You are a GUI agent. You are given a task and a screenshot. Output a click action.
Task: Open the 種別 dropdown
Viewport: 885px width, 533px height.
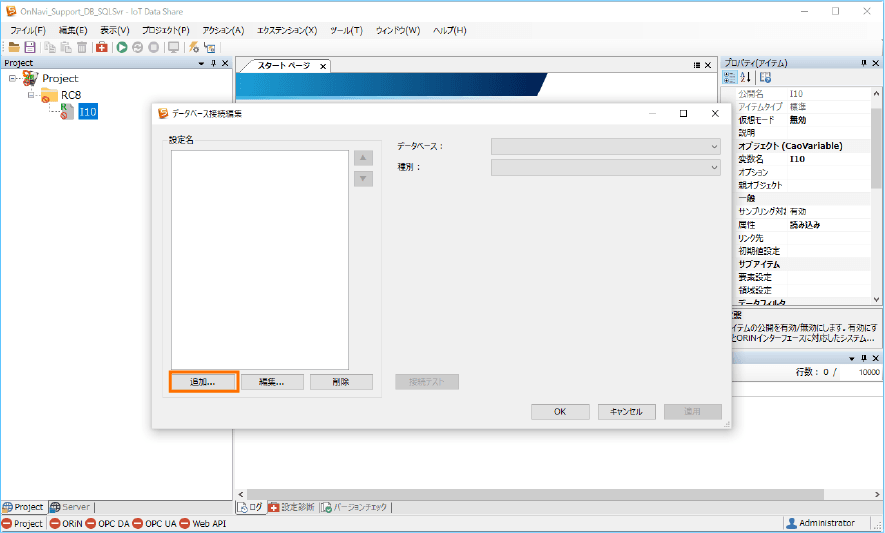pyautogui.click(x=605, y=167)
